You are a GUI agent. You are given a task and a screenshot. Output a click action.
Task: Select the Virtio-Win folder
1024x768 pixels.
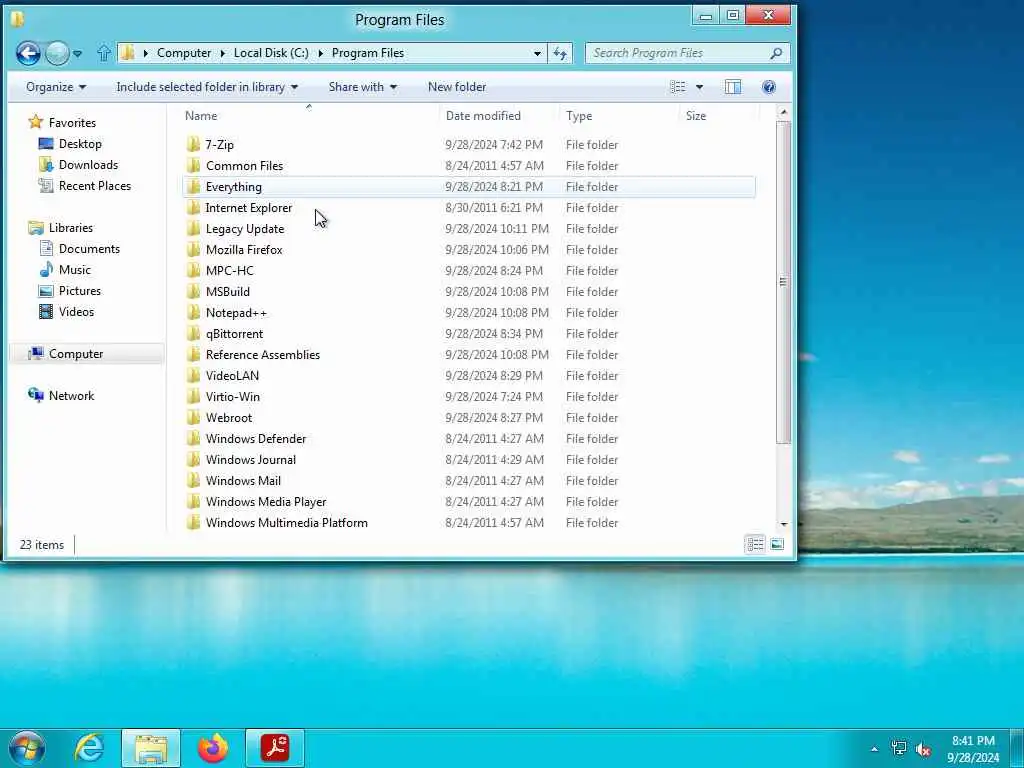click(x=232, y=396)
